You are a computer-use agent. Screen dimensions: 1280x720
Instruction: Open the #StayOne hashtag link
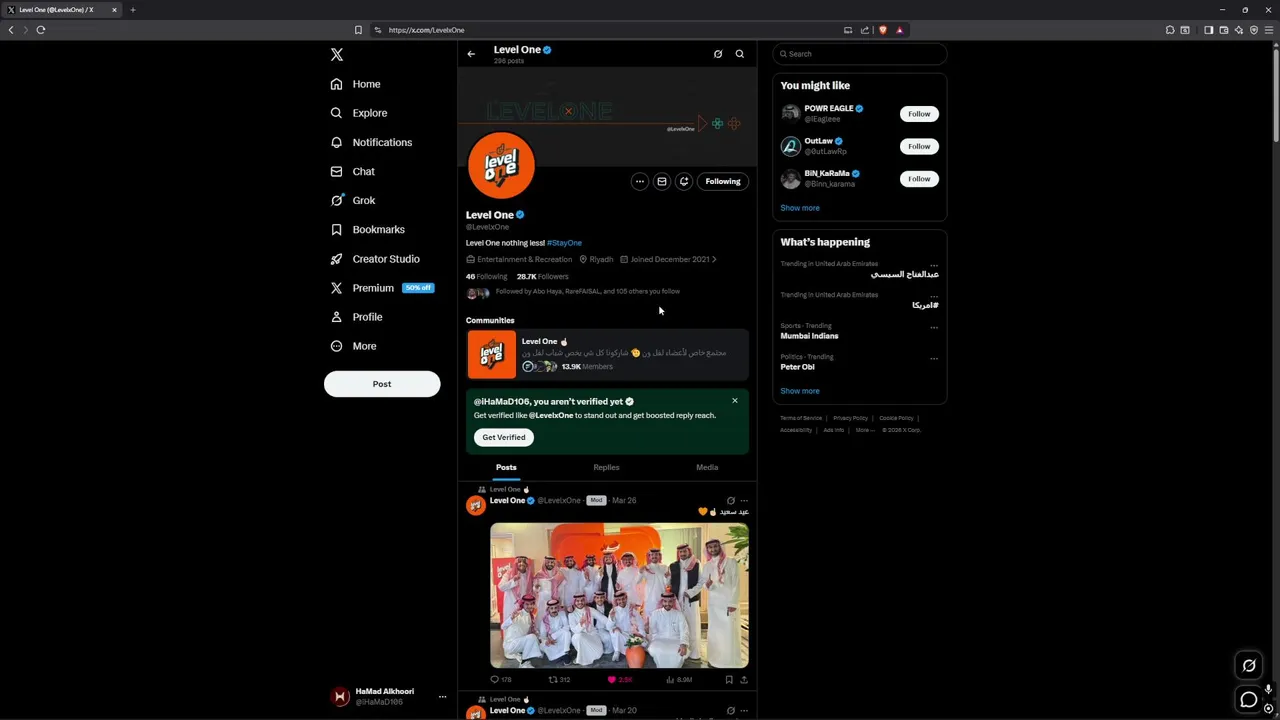pyautogui.click(x=564, y=243)
